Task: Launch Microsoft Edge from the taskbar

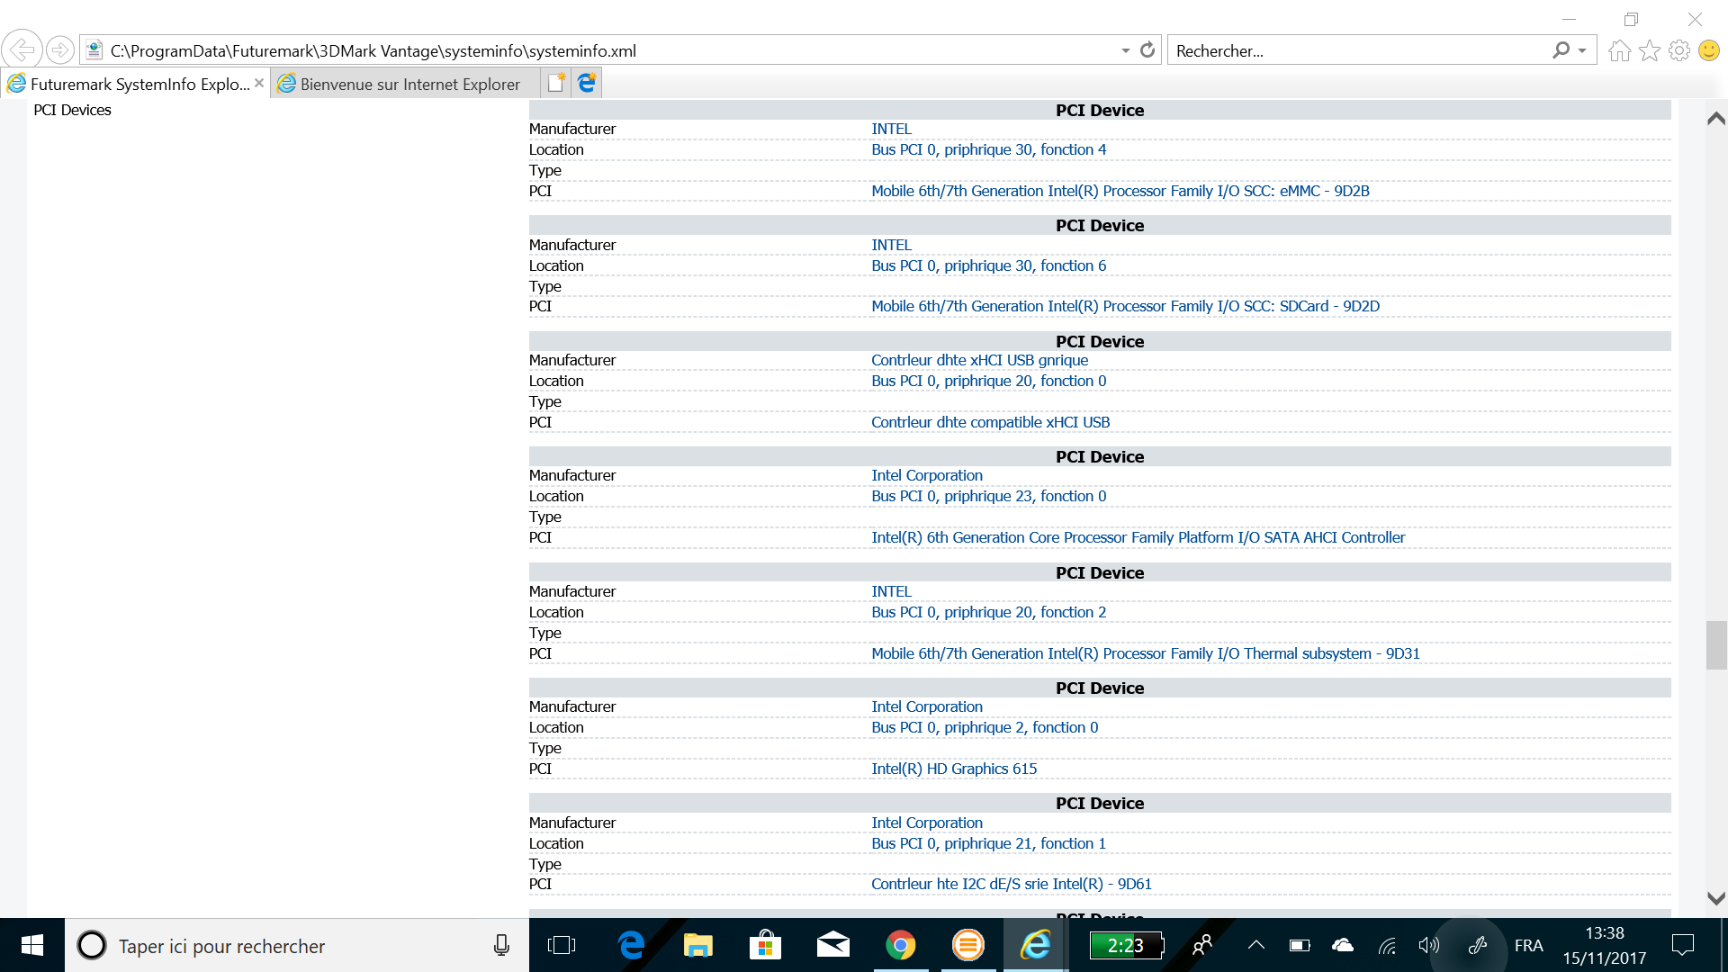Action: click(x=631, y=945)
